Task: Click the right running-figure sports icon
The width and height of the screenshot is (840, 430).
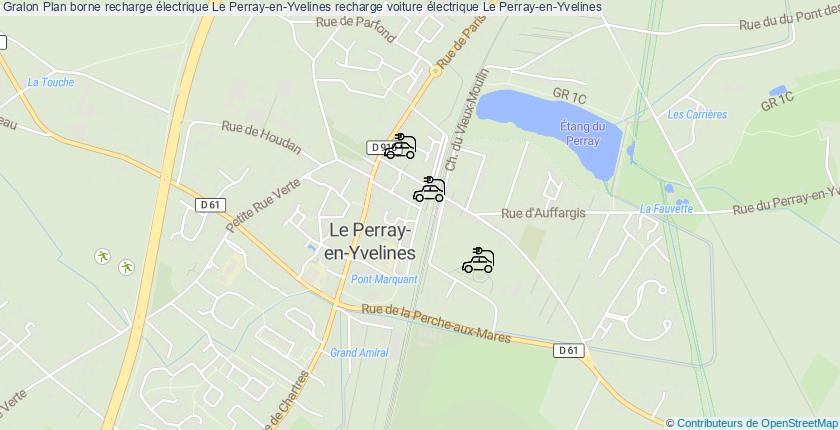Action: (x=126, y=267)
